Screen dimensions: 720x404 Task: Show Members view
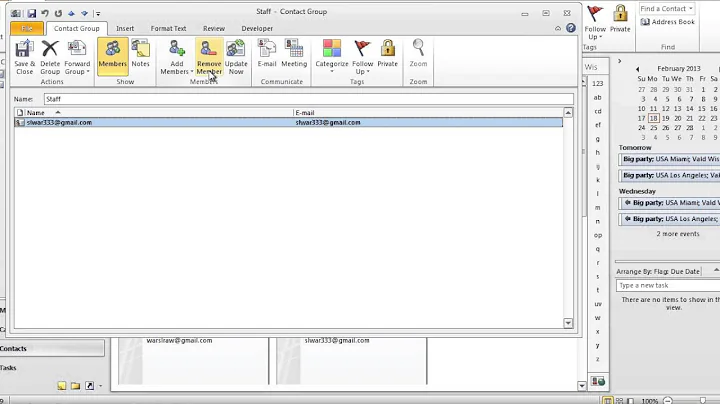112,57
